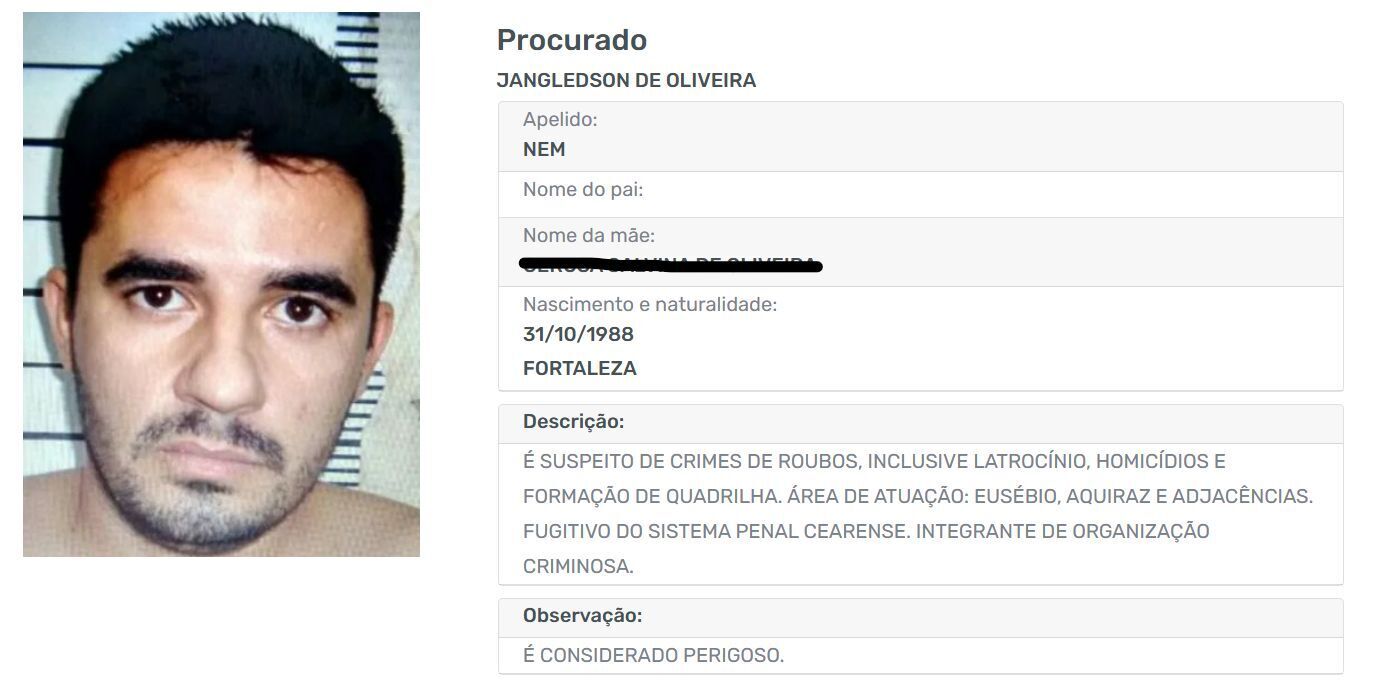Click the Nascimento e naturalidade label
The height and width of the screenshot is (697, 1382).
pos(650,304)
